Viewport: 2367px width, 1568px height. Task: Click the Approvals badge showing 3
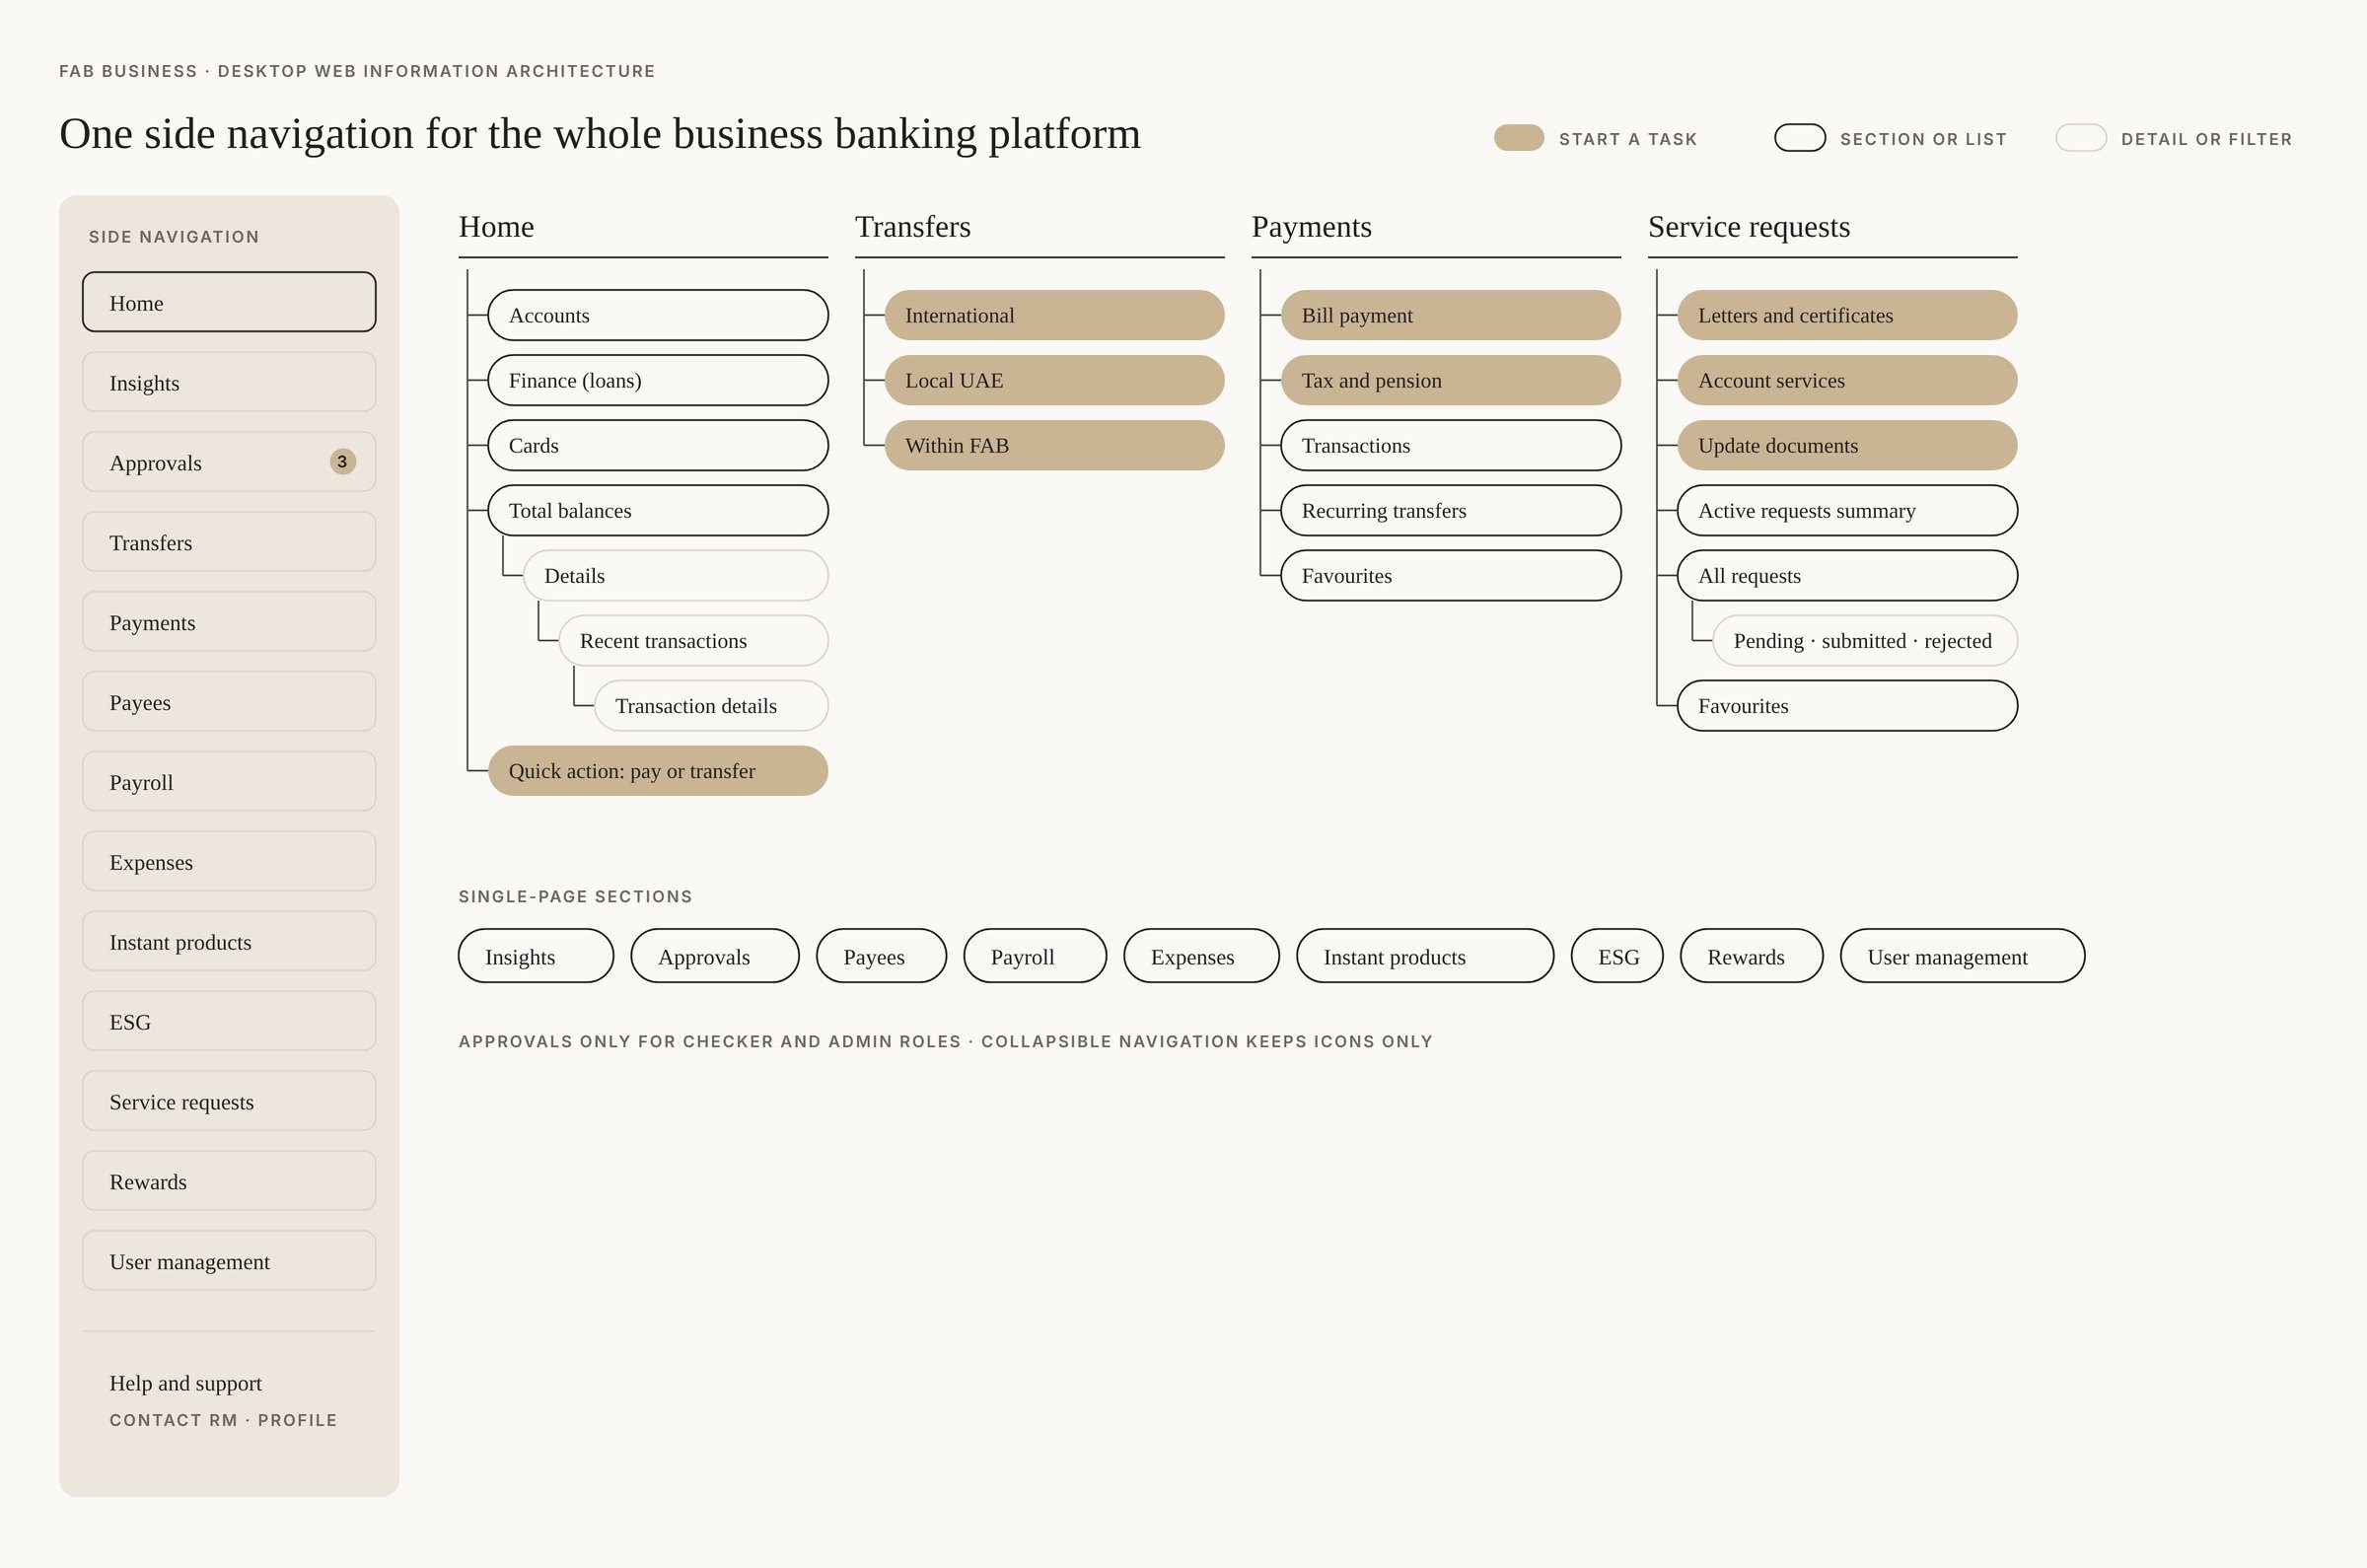(342, 462)
